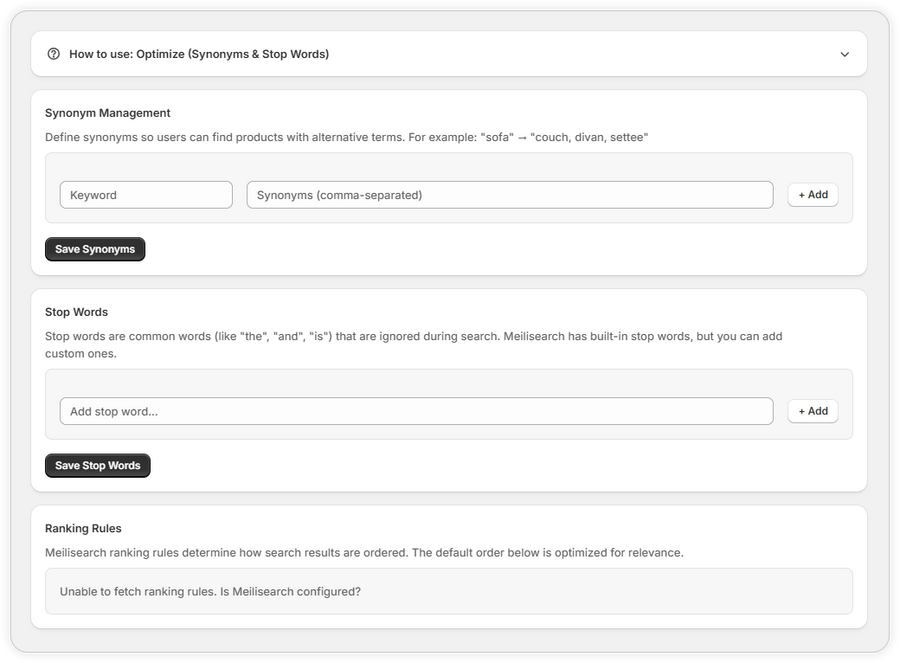Click the Save Stop Words button
Viewport: 900px width, 663px height.
98,466
